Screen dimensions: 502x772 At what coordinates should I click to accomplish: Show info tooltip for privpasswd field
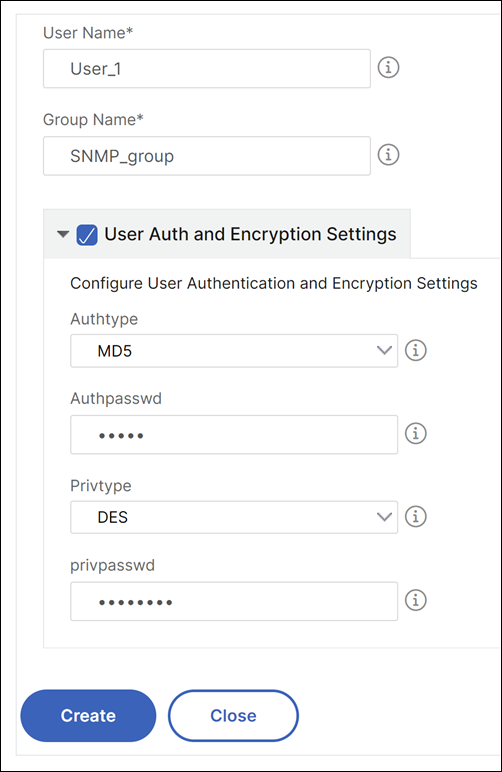tap(415, 600)
